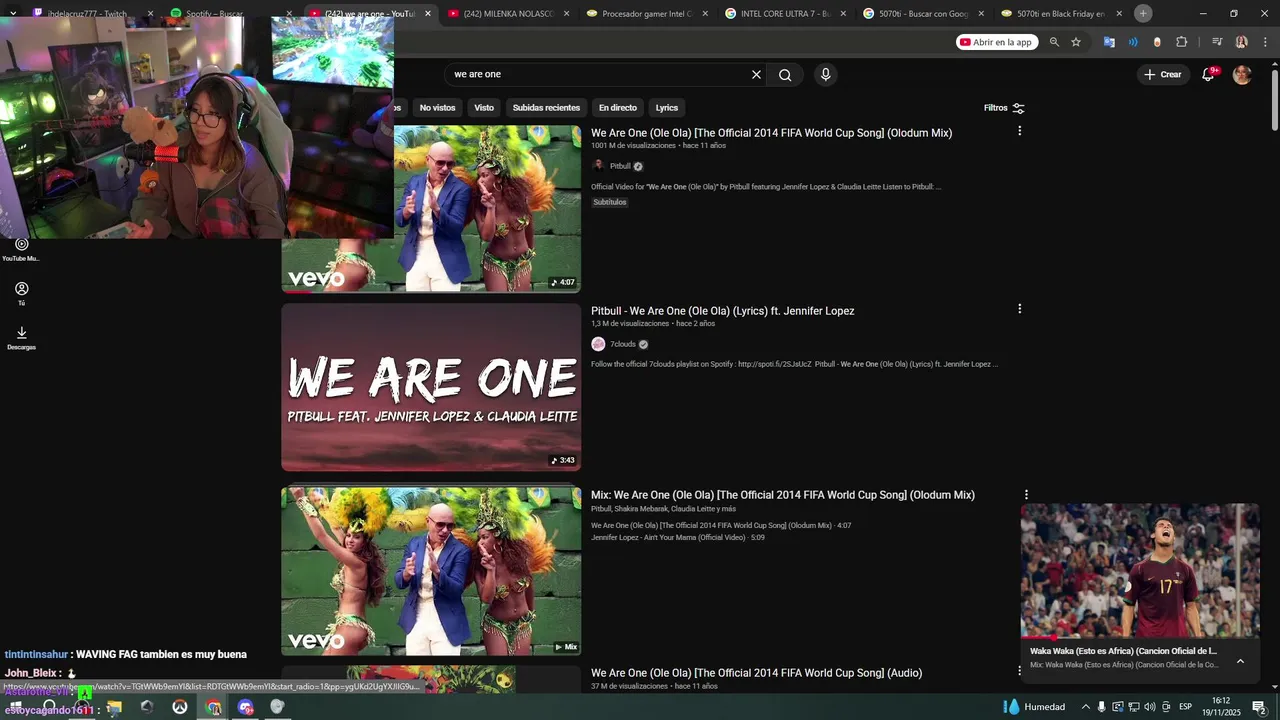Clear the search box text
This screenshot has width=1280, height=720.
coord(756,74)
